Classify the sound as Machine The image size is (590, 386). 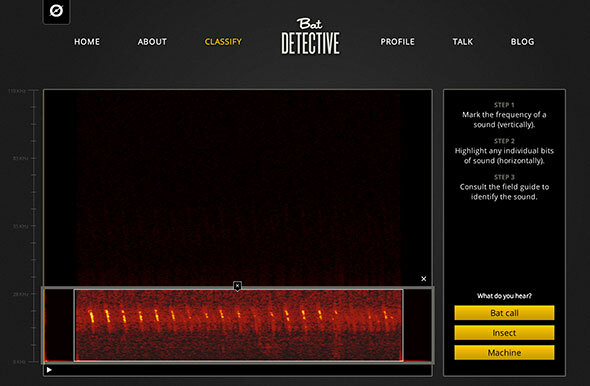tap(504, 353)
